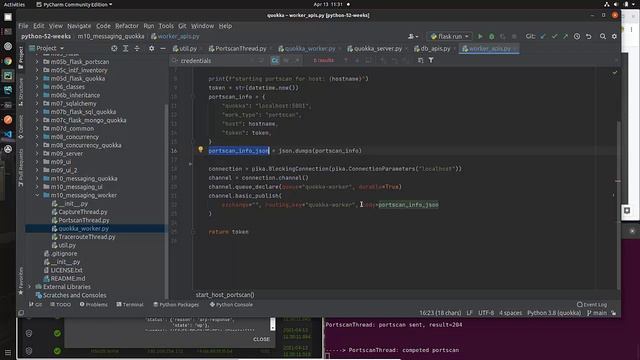Open the Refactor menu
The width and height of the screenshot is (640, 360).
[x=127, y=26]
